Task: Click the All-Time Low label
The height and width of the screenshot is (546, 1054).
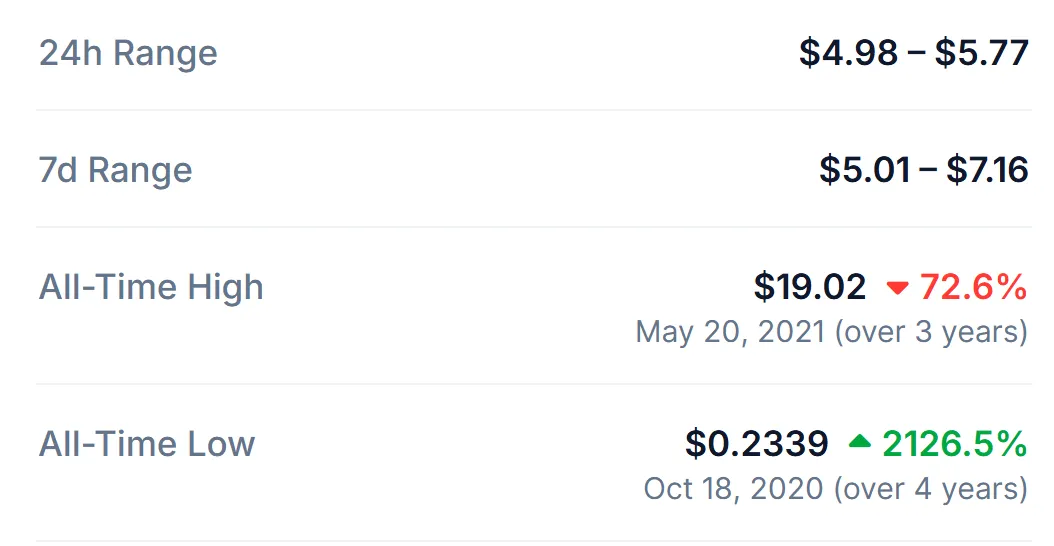Action: pyautogui.click(x=147, y=444)
